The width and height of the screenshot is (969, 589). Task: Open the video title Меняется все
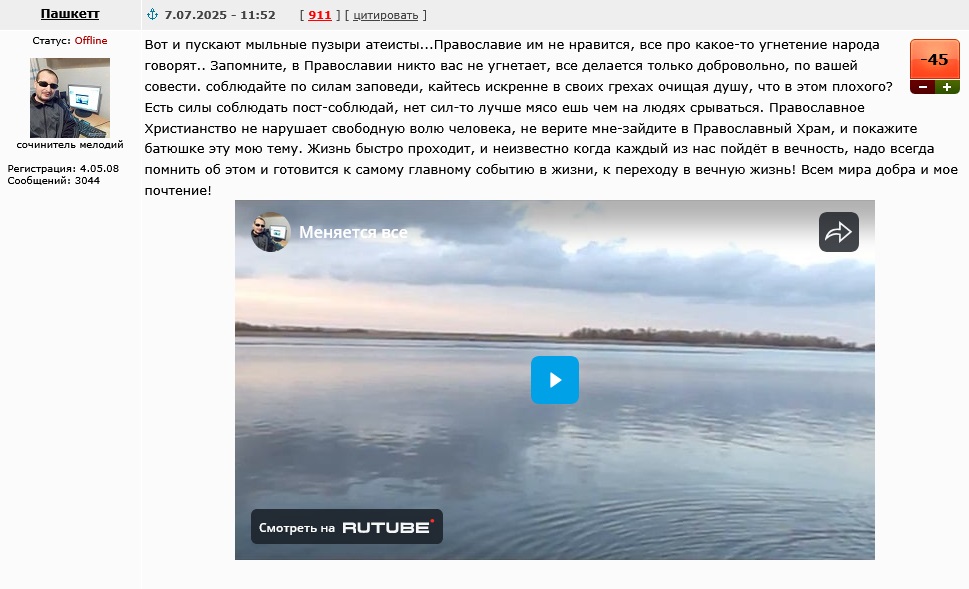353,232
